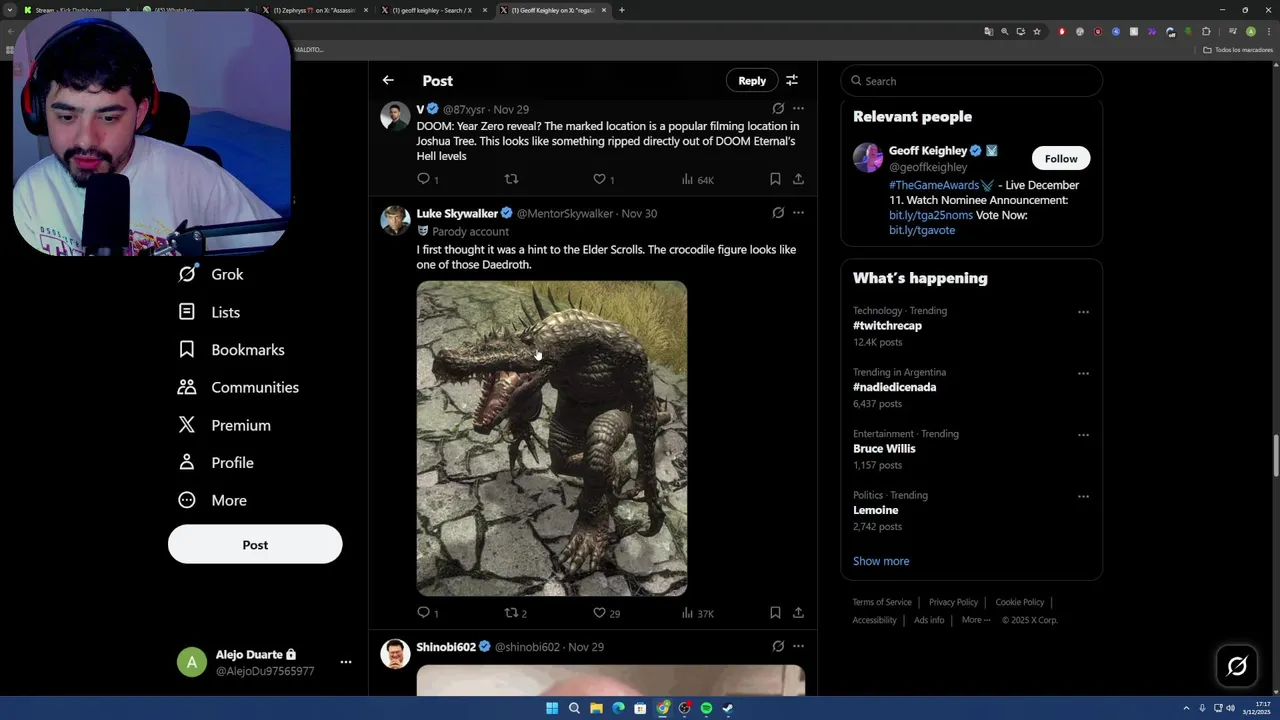This screenshot has width=1280, height=720.
Task: Open Terms of Service footer link
Action: [882, 602]
